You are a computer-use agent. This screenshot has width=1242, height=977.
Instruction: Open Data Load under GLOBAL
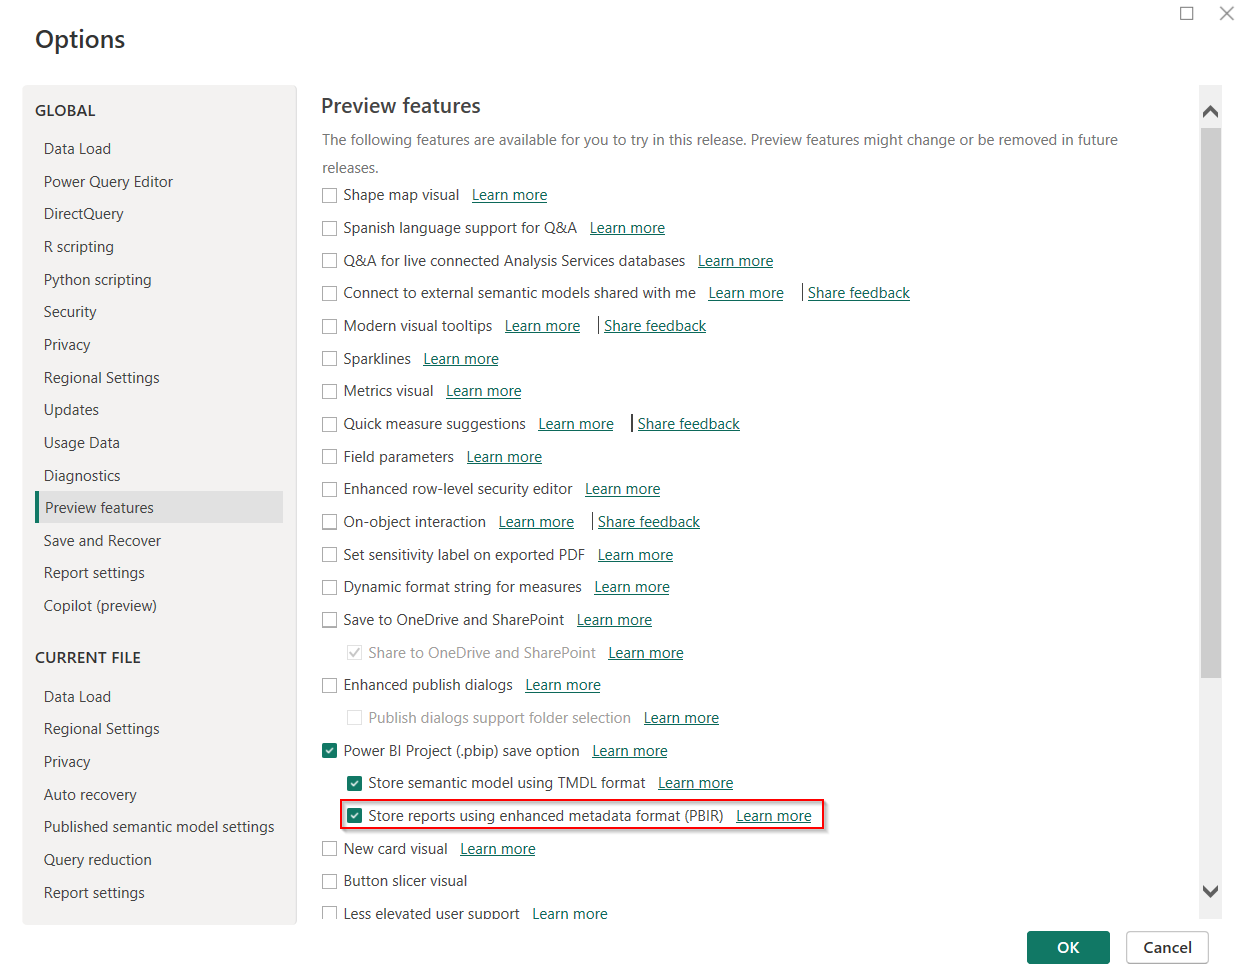click(x=77, y=149)
